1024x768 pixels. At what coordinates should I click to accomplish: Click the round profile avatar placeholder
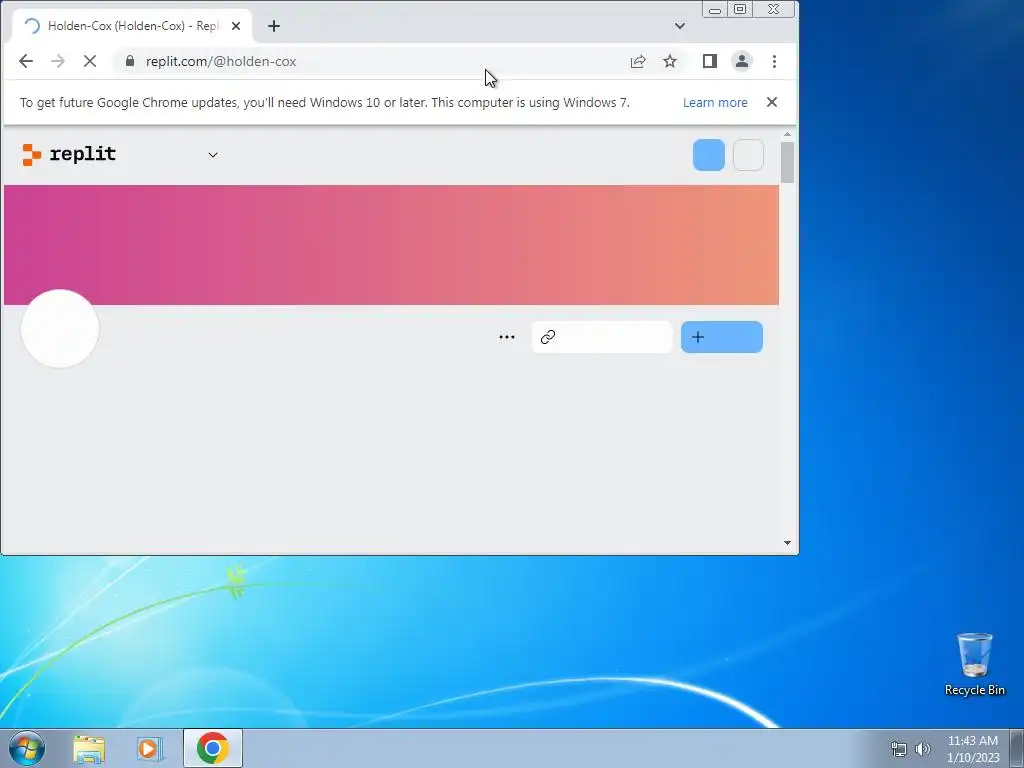[x=60, y=328]
